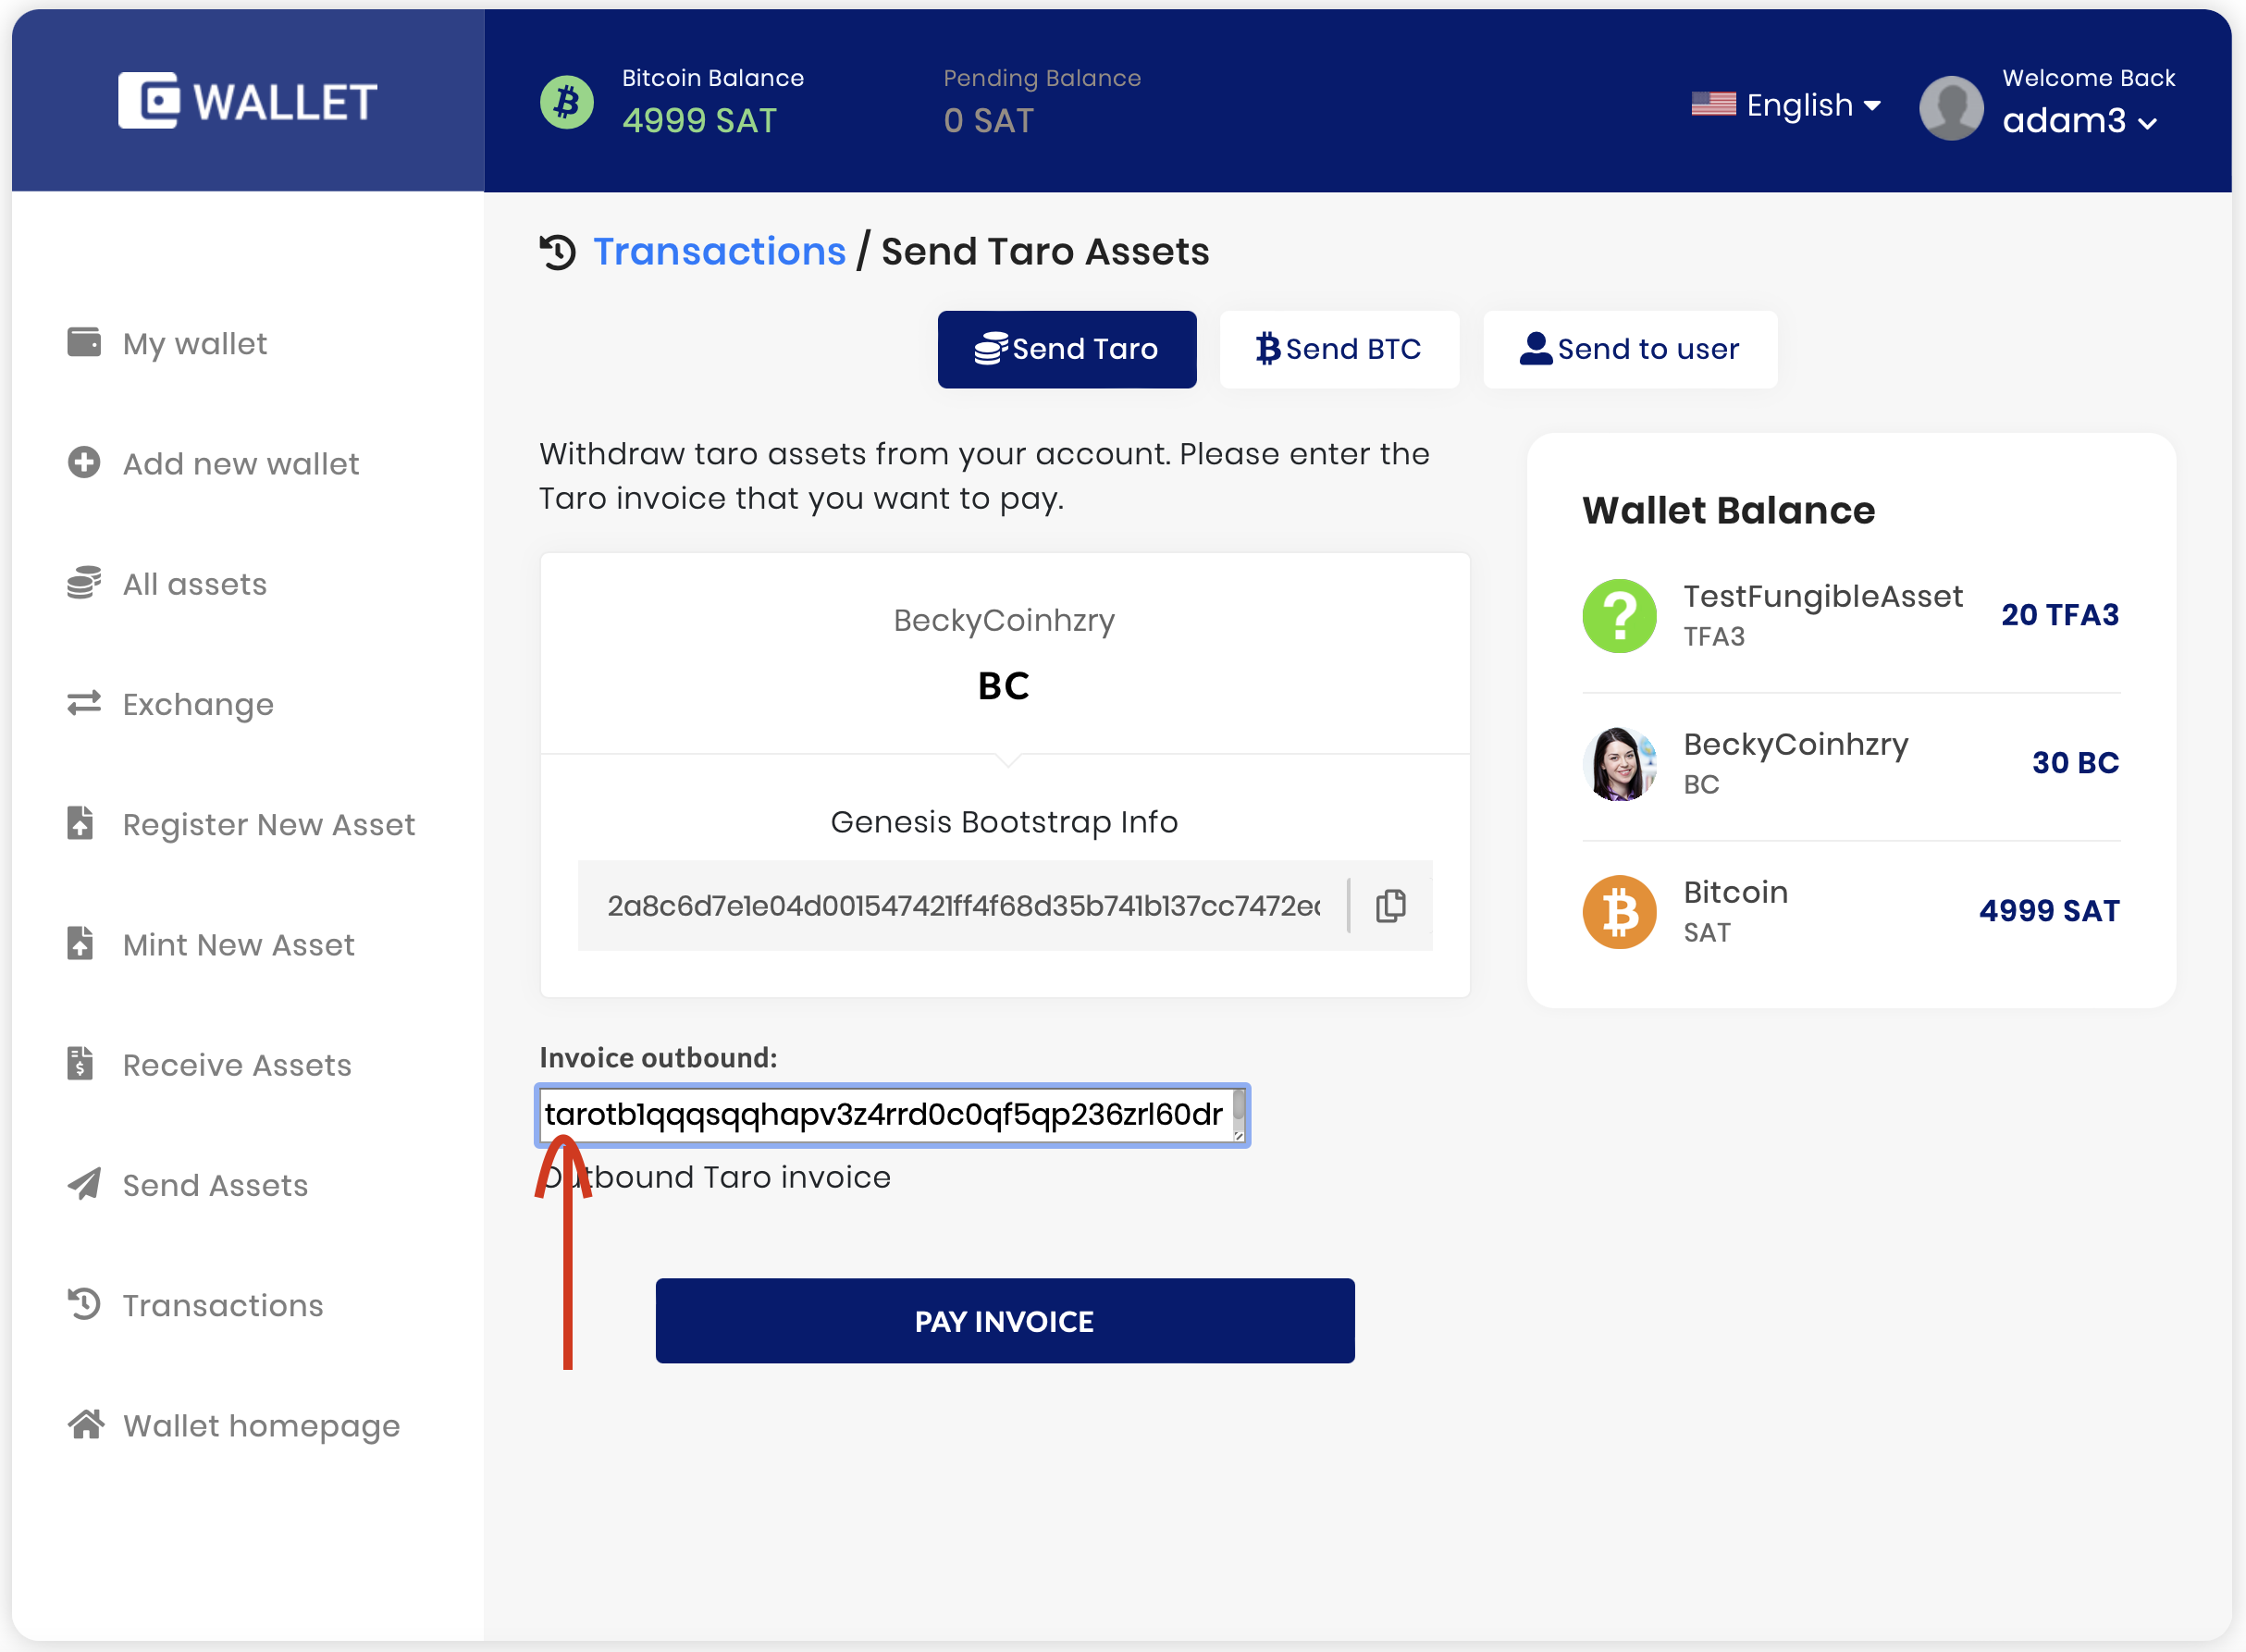
Task: Click the adam3 profile avatar
Action: point(1951,107)
